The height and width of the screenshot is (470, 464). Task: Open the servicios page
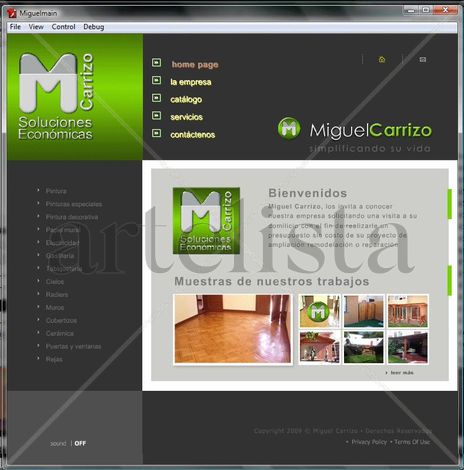point(186,117)
